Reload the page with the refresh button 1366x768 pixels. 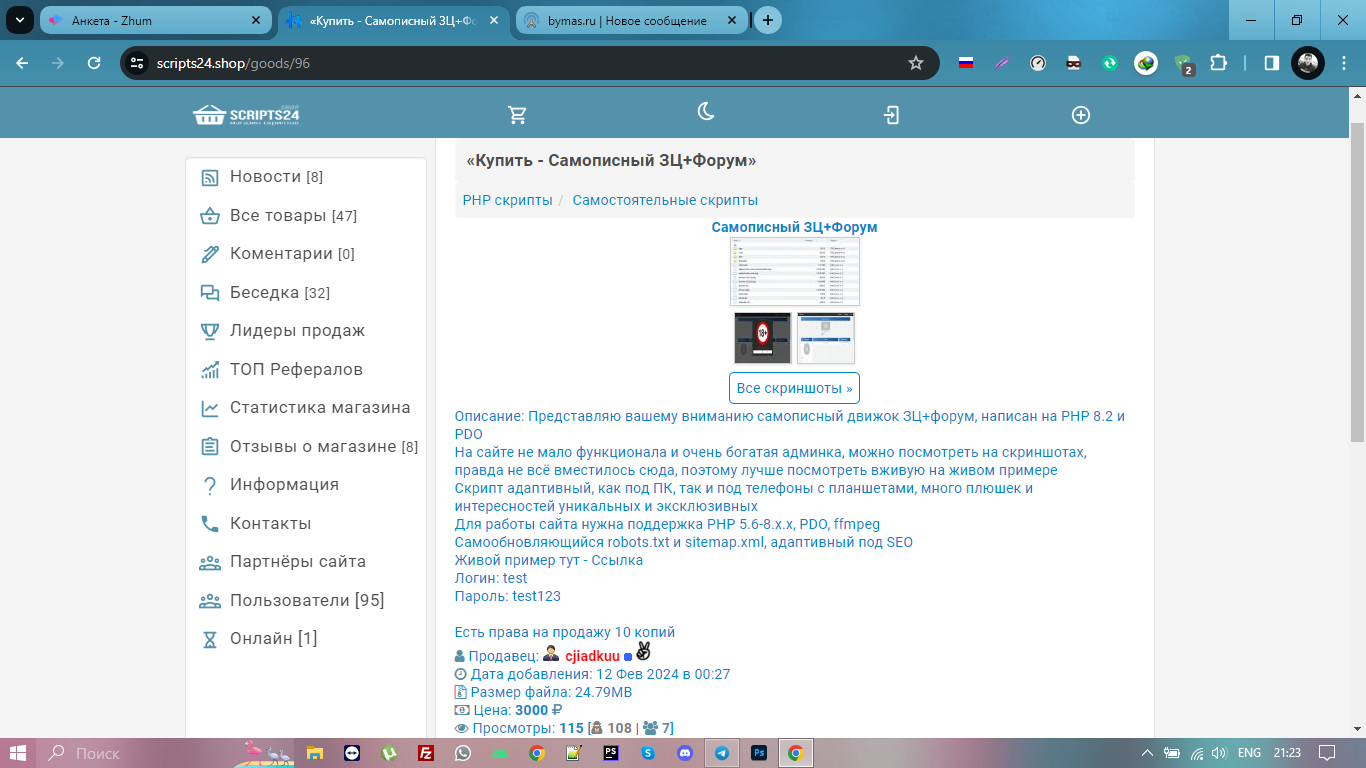(94, 63)
